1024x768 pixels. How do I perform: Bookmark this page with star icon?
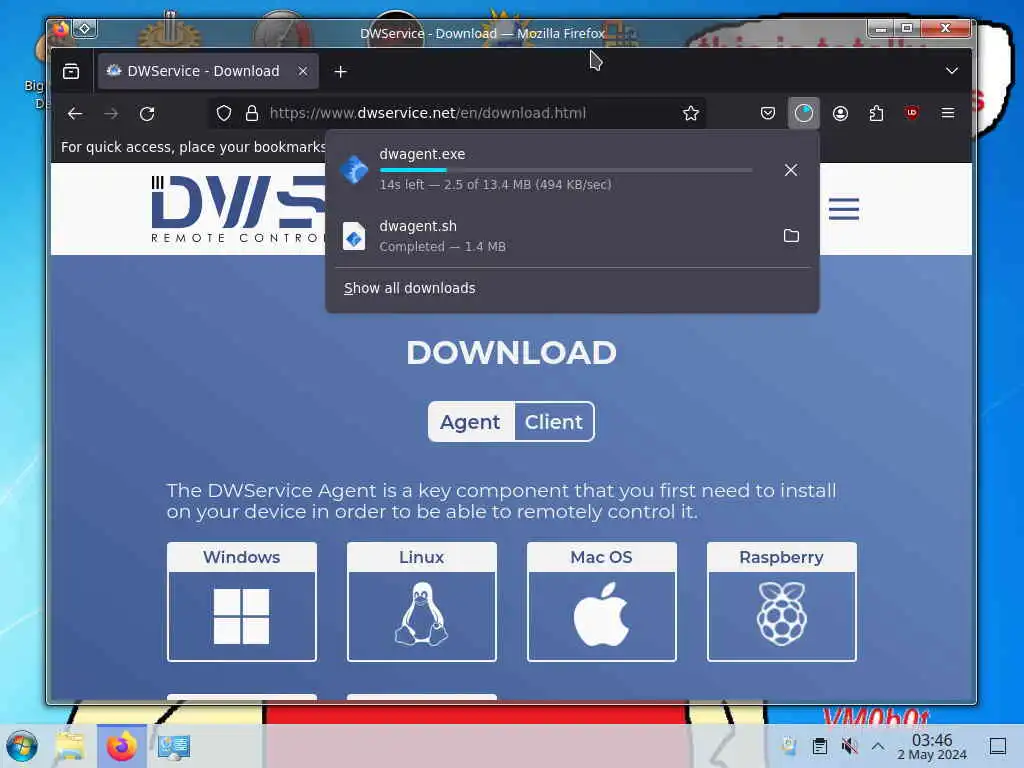click(x=690, y=113)
